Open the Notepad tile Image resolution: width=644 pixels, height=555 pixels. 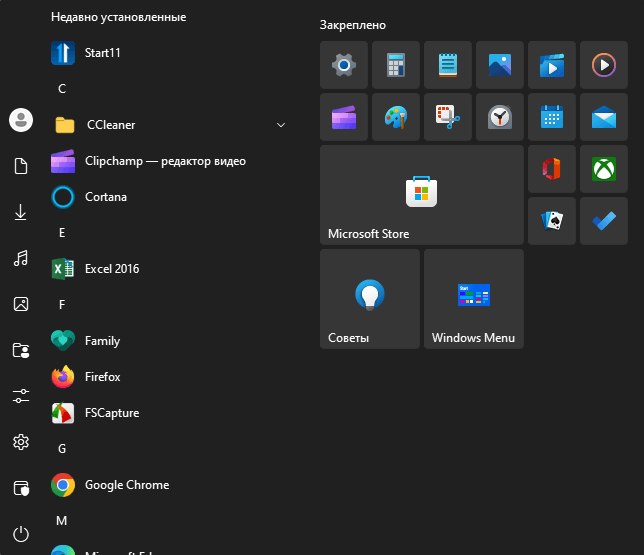coord(448,65)
